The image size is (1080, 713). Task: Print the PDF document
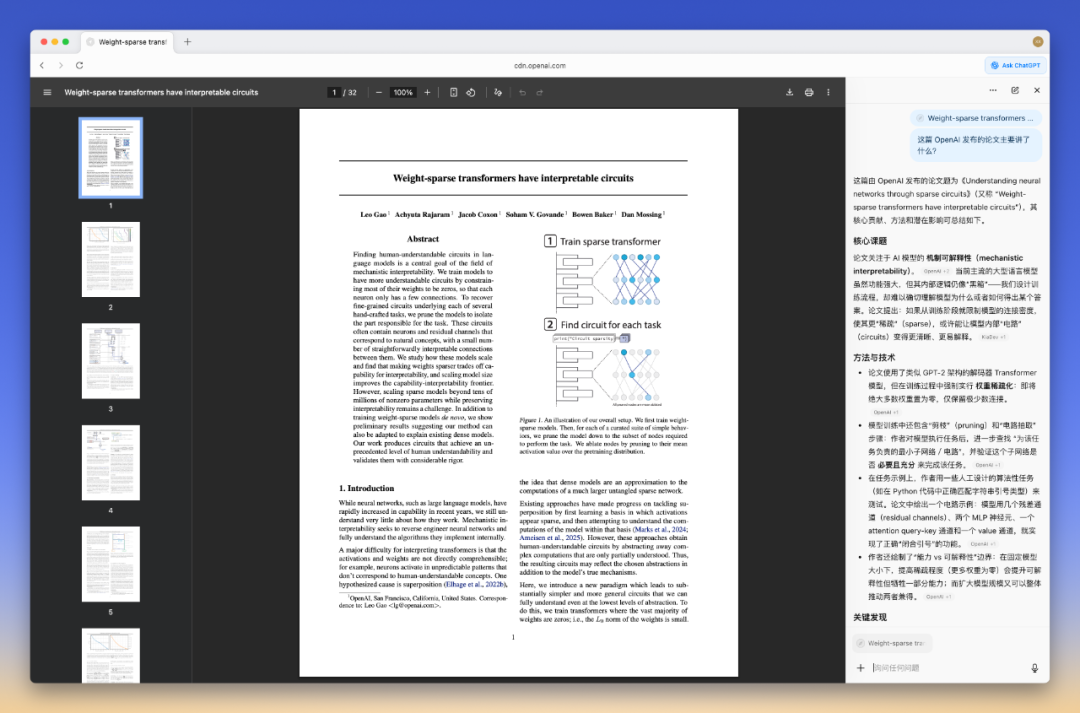809,92
